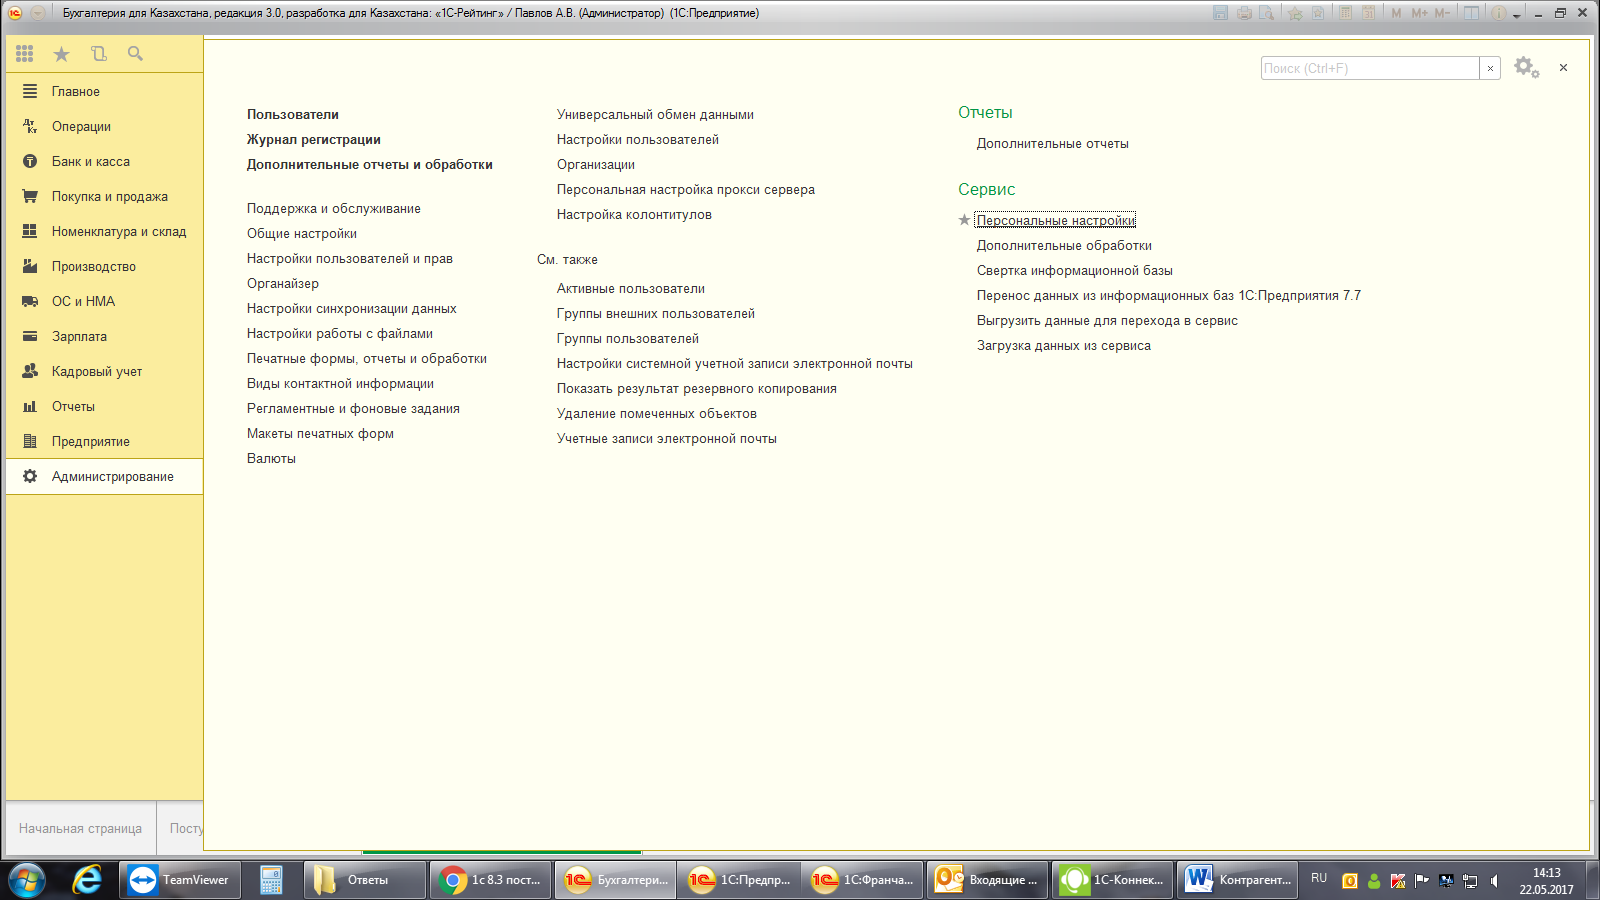Click the M memory button
1600x900 pixels.
coord(1396,13)
